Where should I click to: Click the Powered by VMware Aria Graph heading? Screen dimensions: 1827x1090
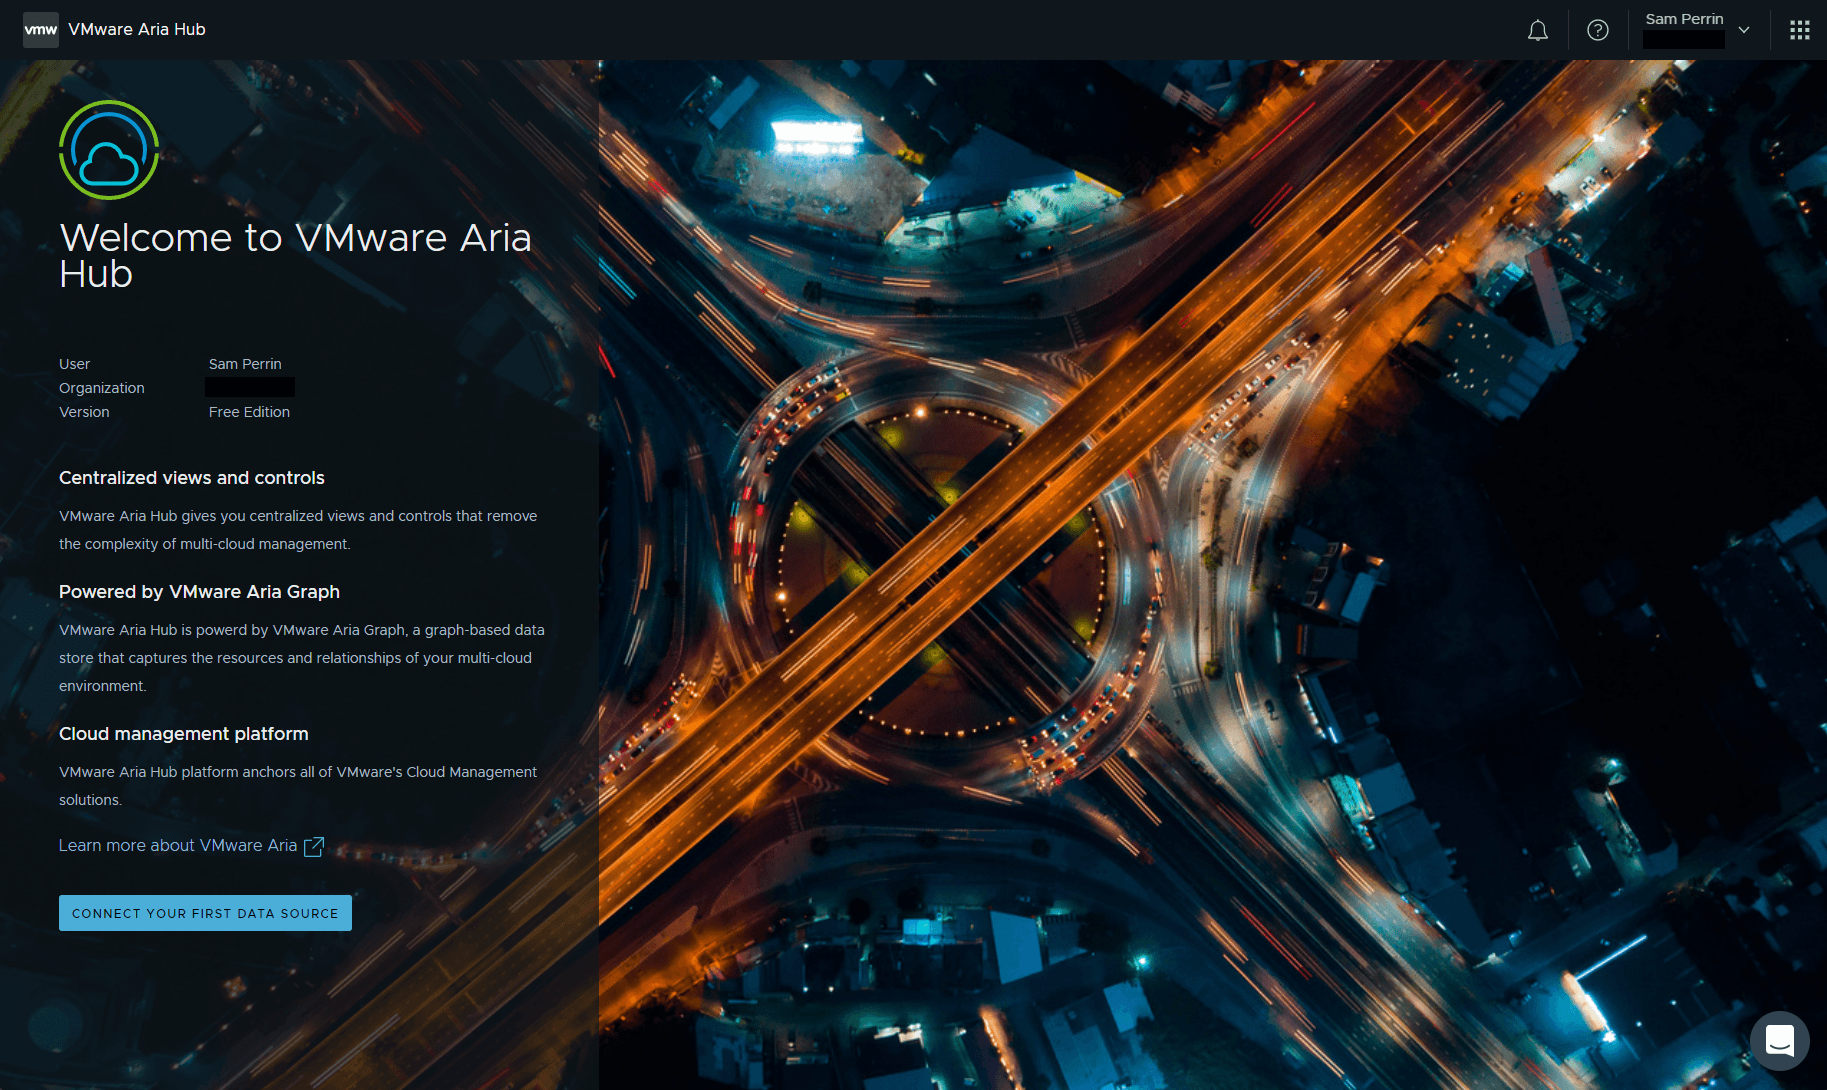point(199,592)
